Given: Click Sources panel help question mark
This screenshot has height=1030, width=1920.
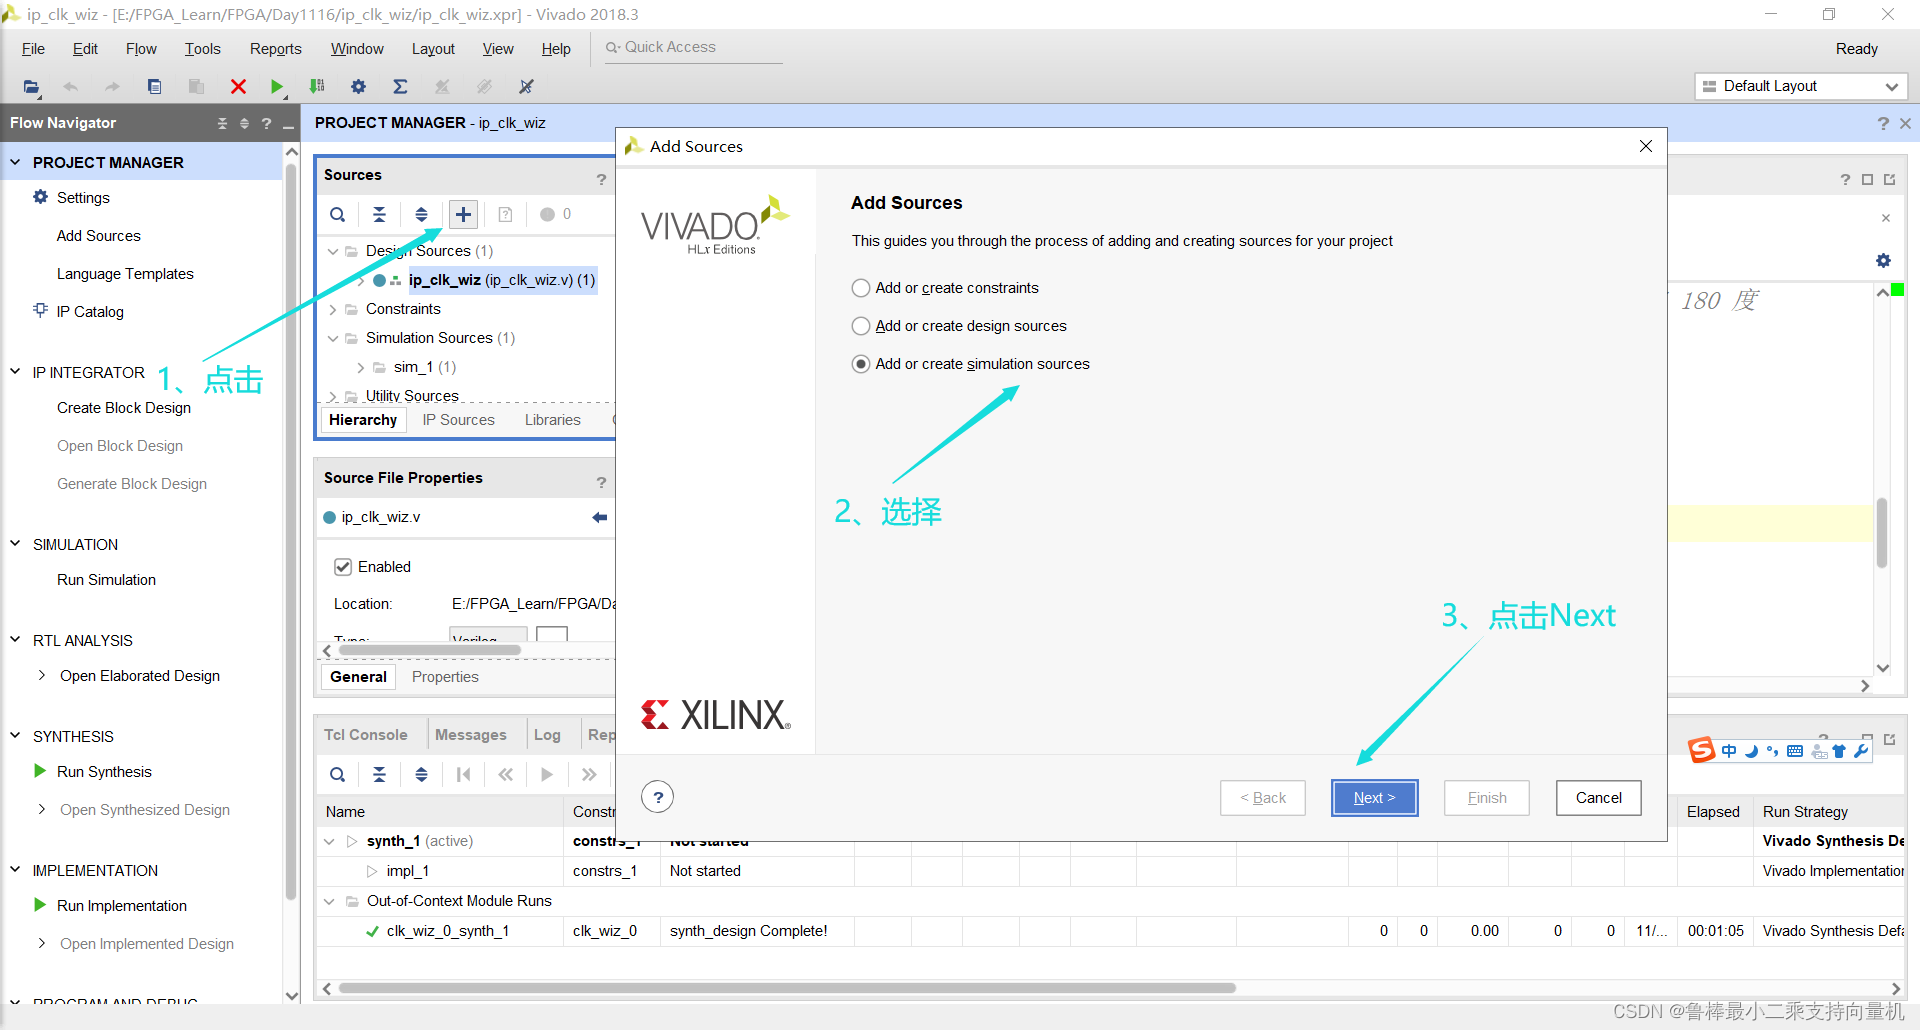Looking at the screenshot, I should [601, 179].
